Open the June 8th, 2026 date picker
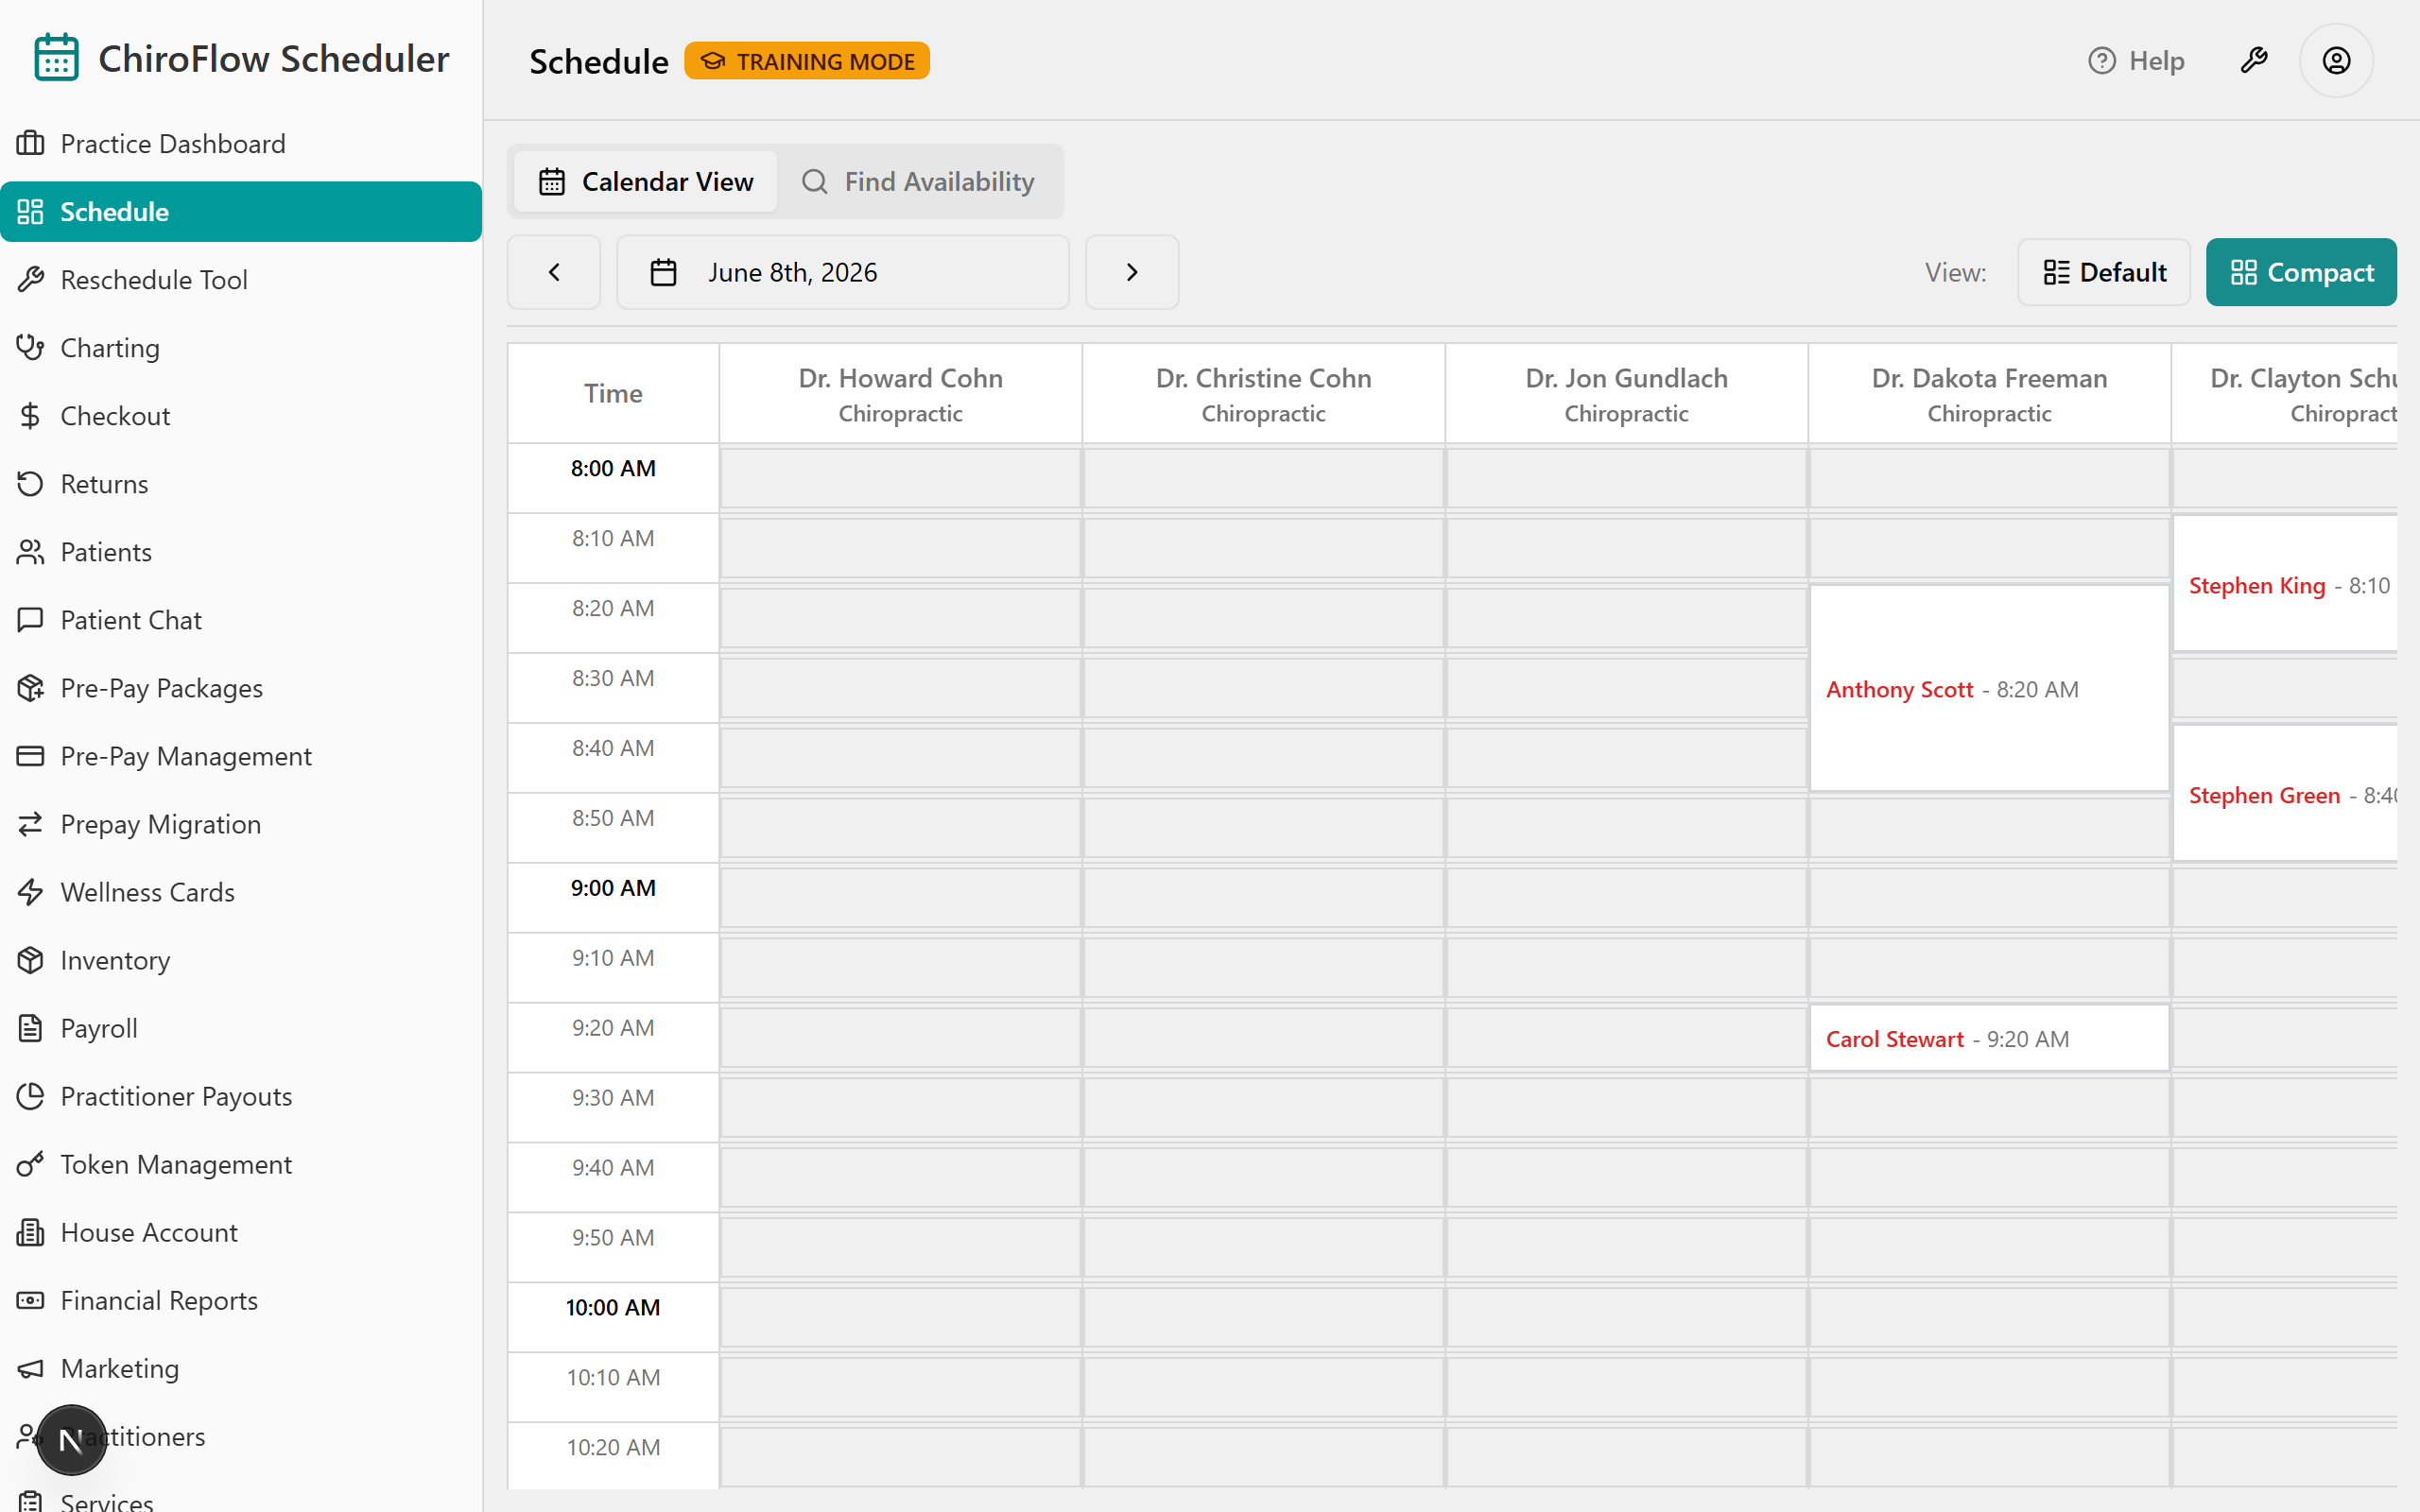 [843, 272]
